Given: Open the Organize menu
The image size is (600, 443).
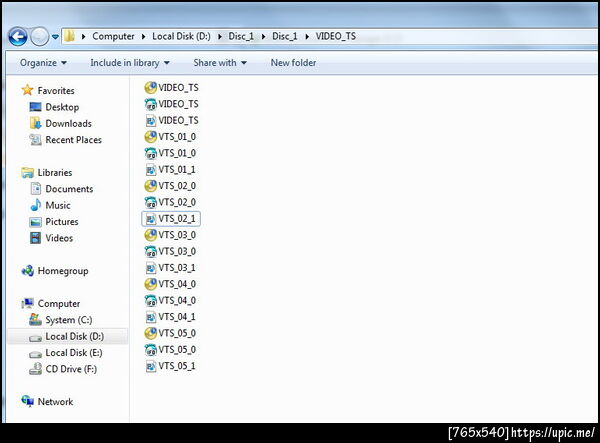Looking at the screenshot, I should 43,63.
